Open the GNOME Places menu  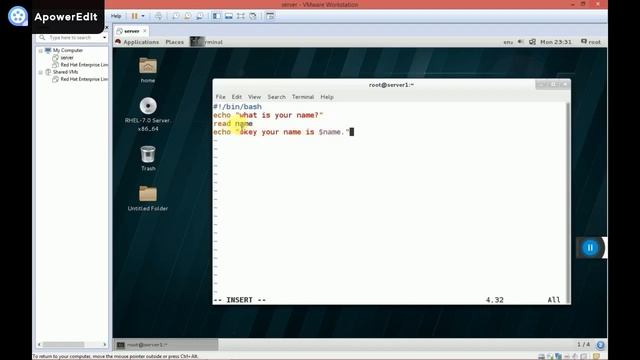174,42
